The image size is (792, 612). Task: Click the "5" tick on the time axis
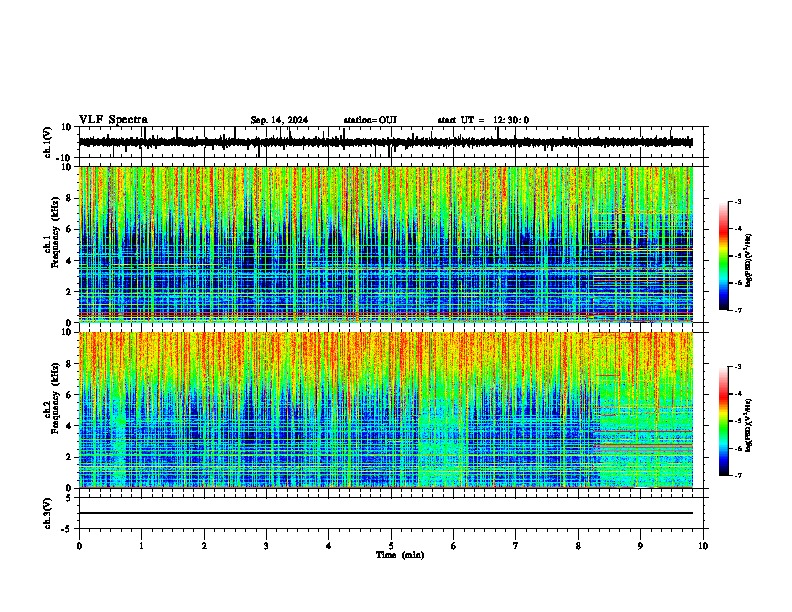coord(391,546)
